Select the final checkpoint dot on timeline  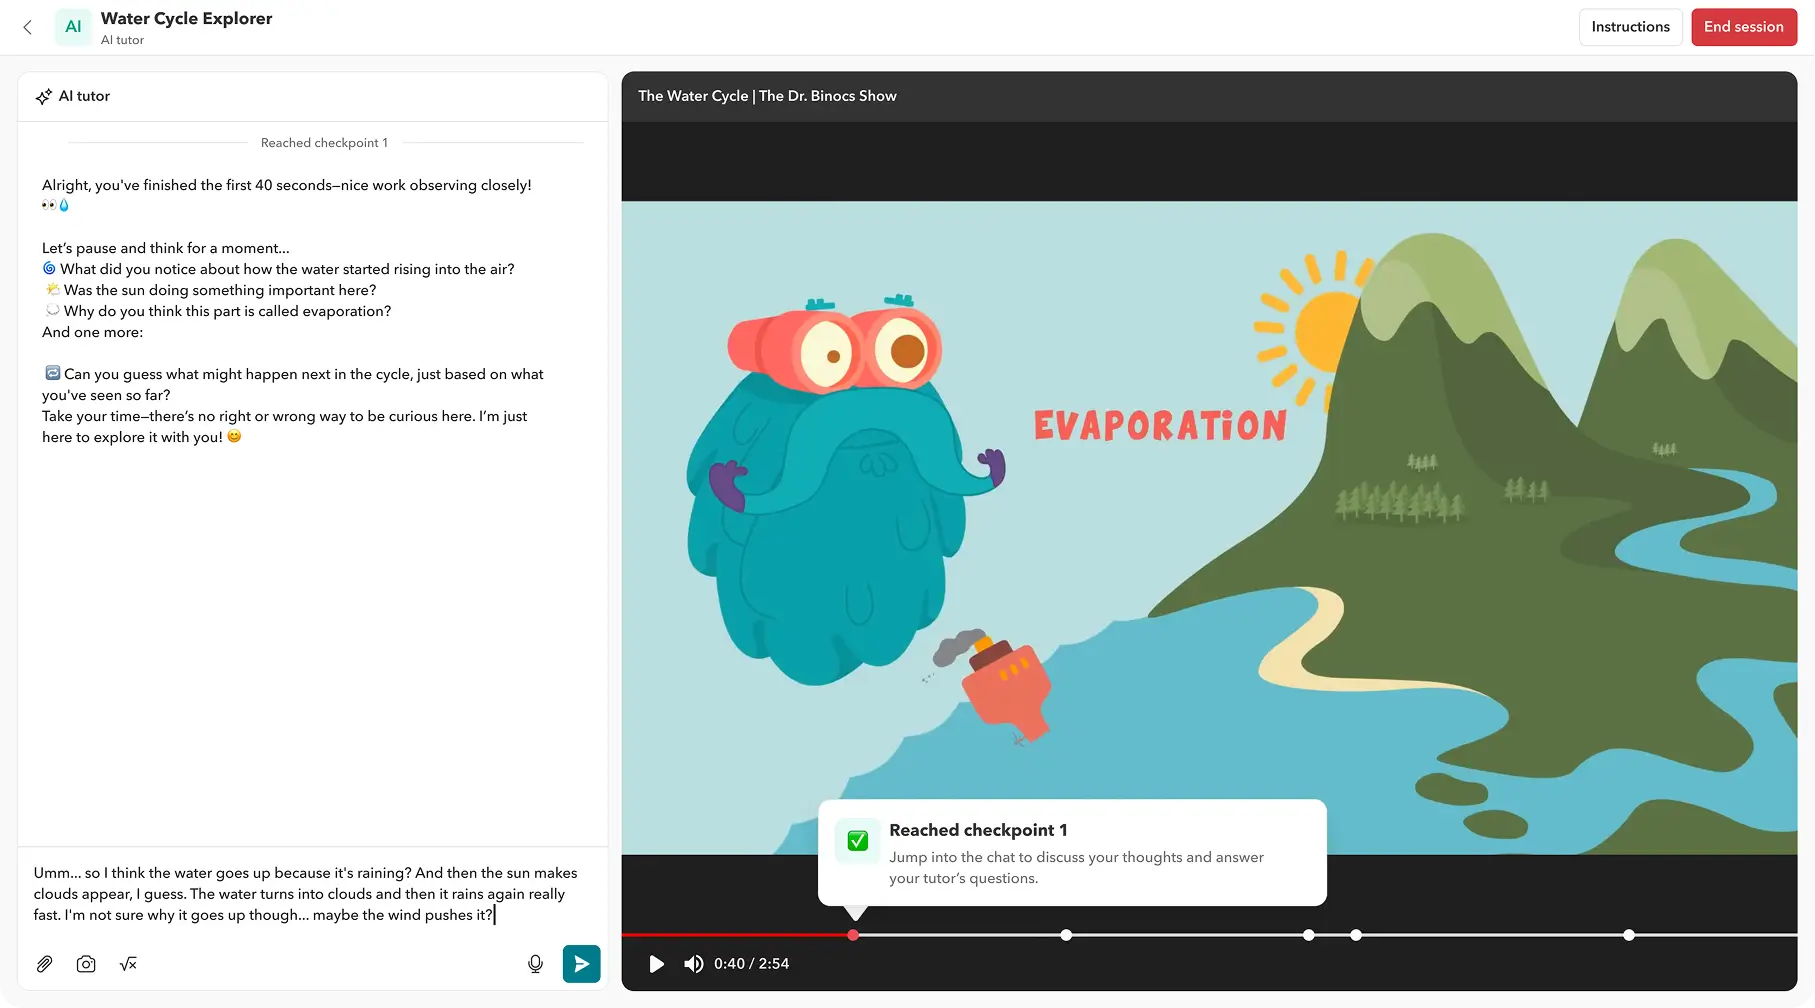[1629, 935]
